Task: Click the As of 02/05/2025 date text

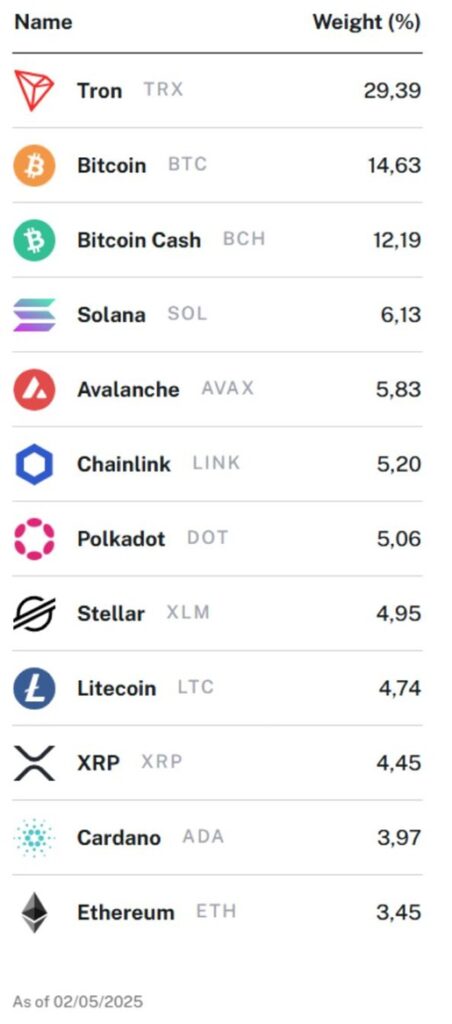Action: [x=78, y=1002]
